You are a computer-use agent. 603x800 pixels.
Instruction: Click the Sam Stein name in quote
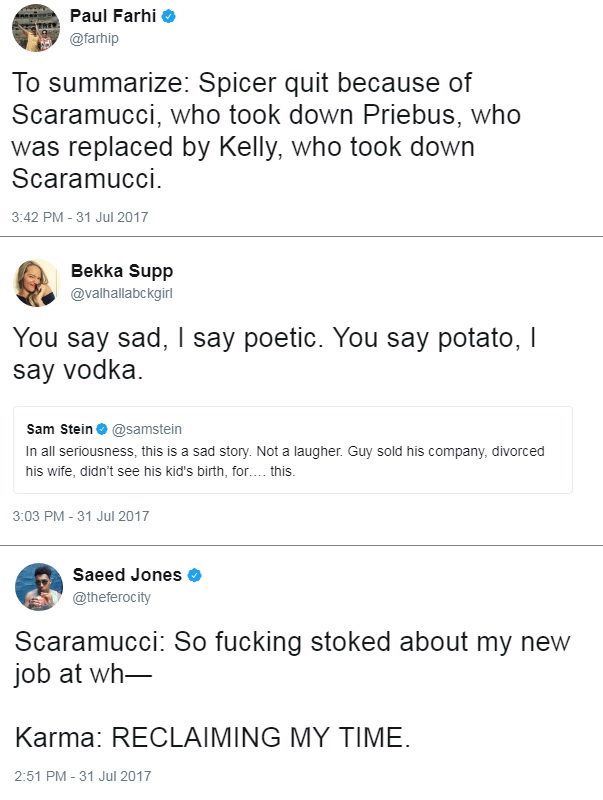[60, 429]
